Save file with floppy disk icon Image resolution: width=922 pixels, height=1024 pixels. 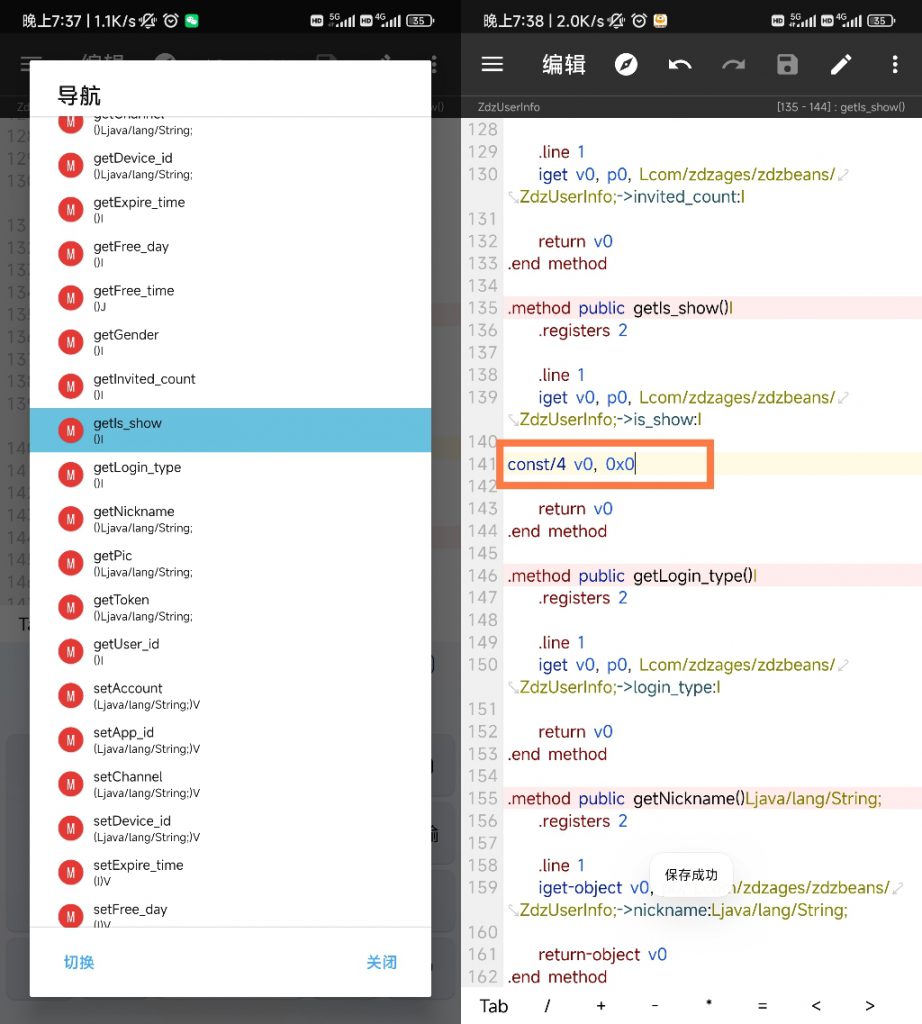coord(788,65)
